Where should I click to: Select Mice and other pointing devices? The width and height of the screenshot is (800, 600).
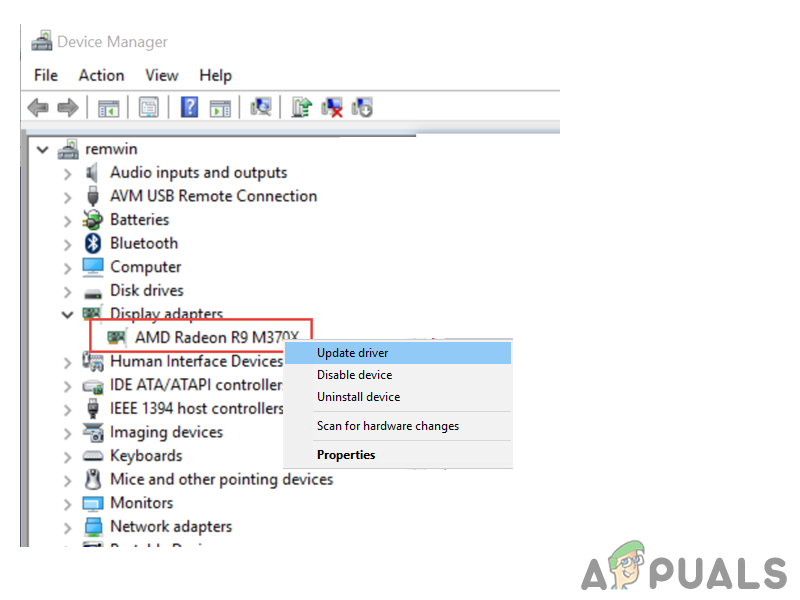(x=221, y=480)
